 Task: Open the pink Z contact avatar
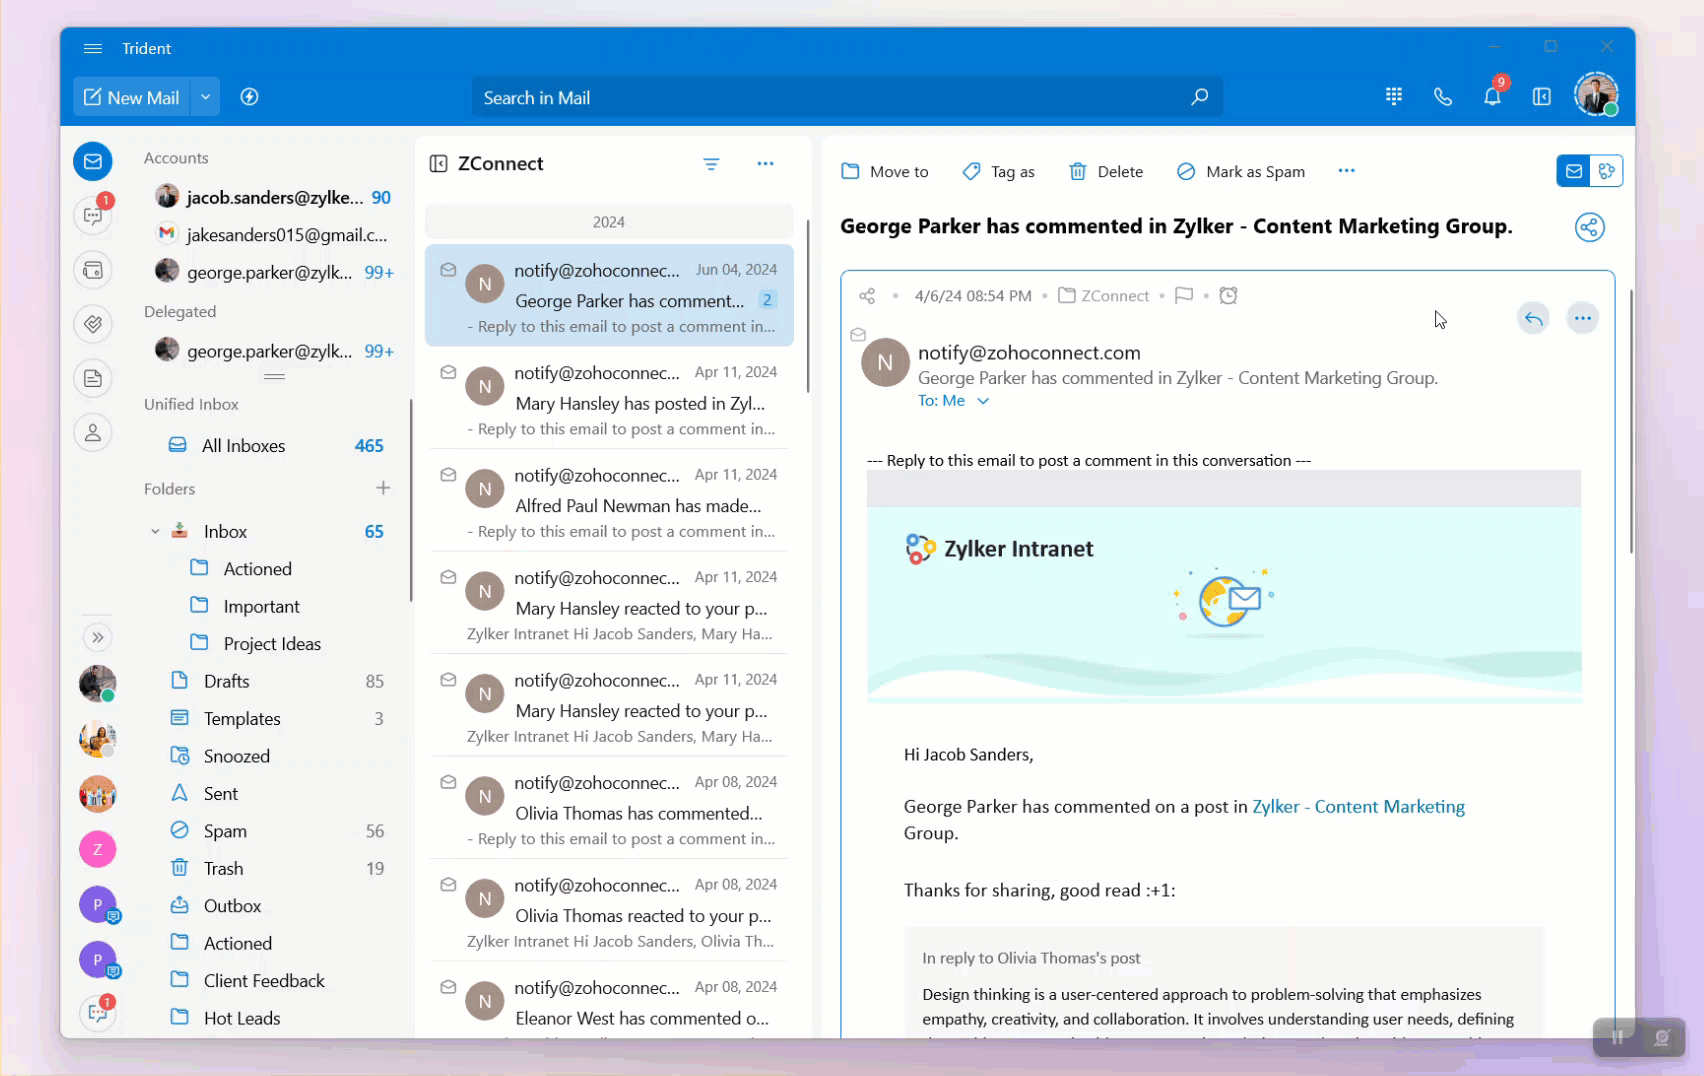click(97, 849)
